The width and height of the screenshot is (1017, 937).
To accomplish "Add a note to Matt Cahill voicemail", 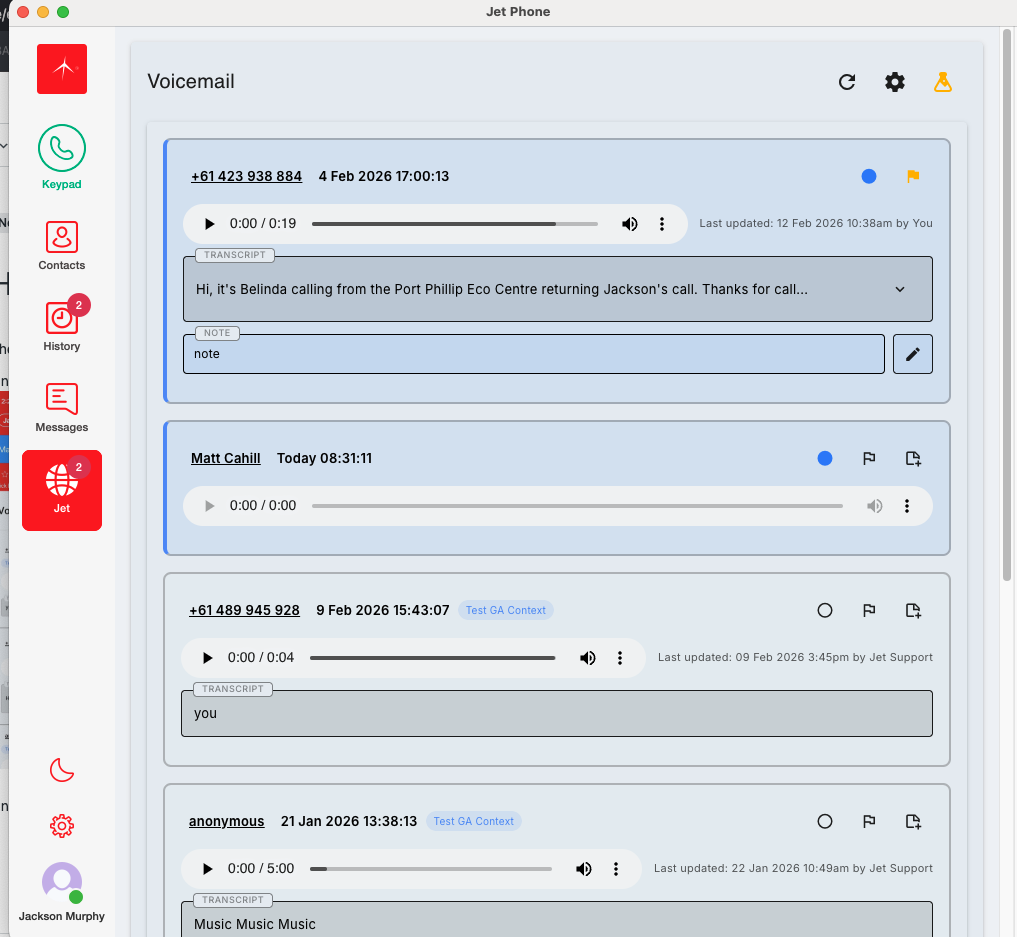I will (913, 458).
